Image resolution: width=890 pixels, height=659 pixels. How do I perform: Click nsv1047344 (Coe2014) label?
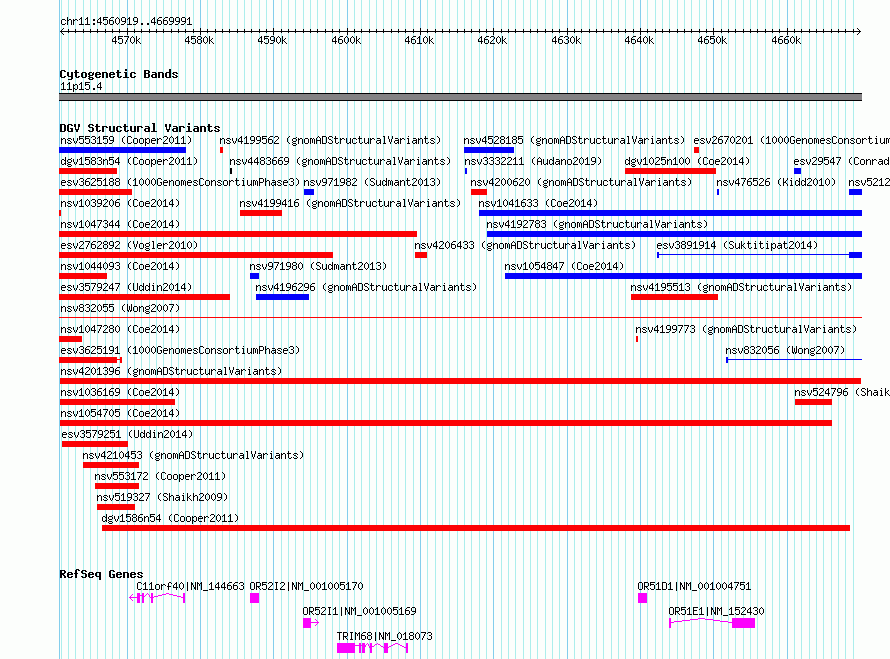(120, 224)
